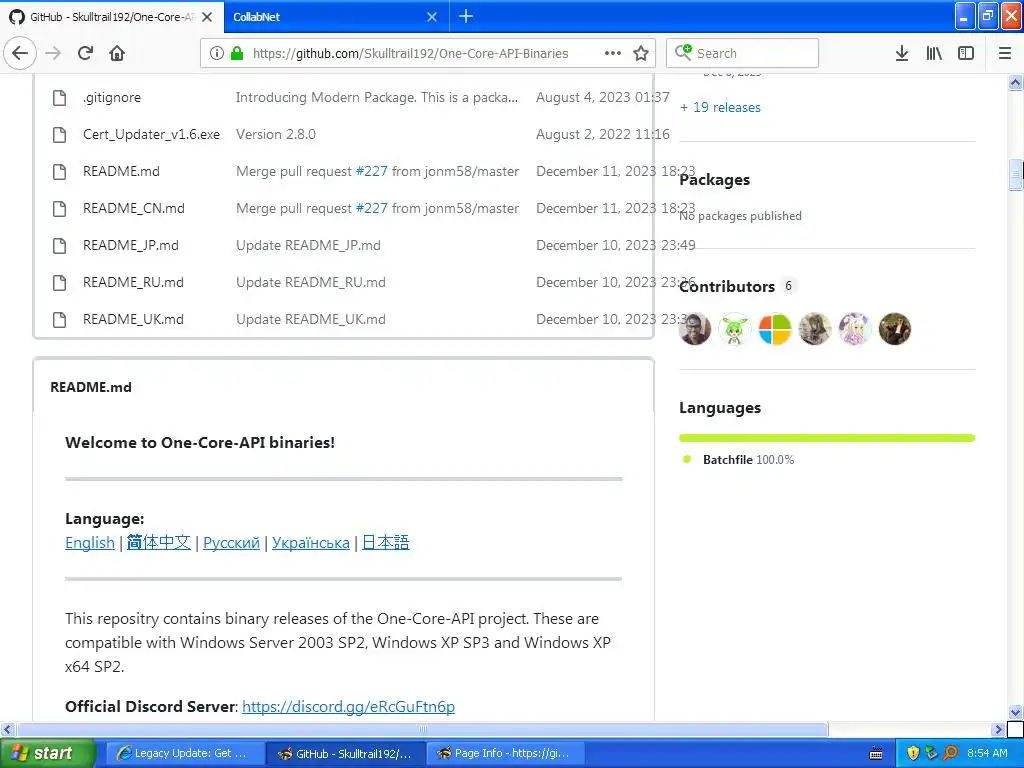1024x768 pixels.
Task: Click the green Languages progress bar
Action: 827,438
